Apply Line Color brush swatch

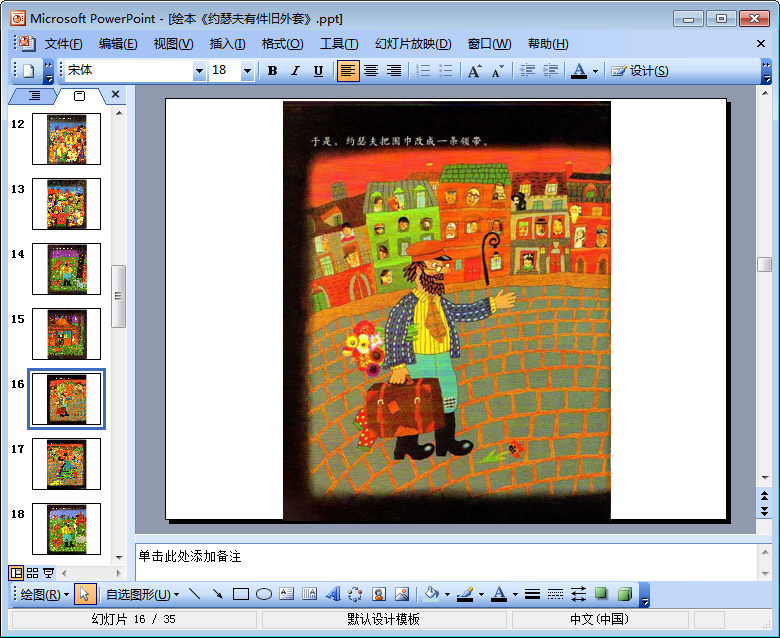pos(465,594)
